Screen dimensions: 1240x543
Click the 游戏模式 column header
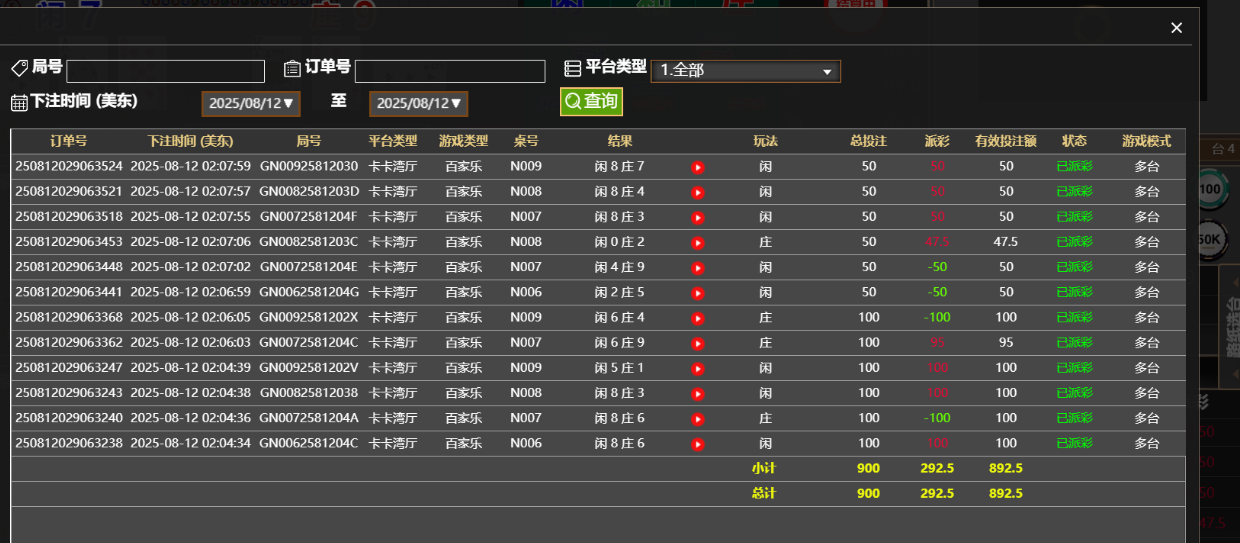coord(1147,141)
